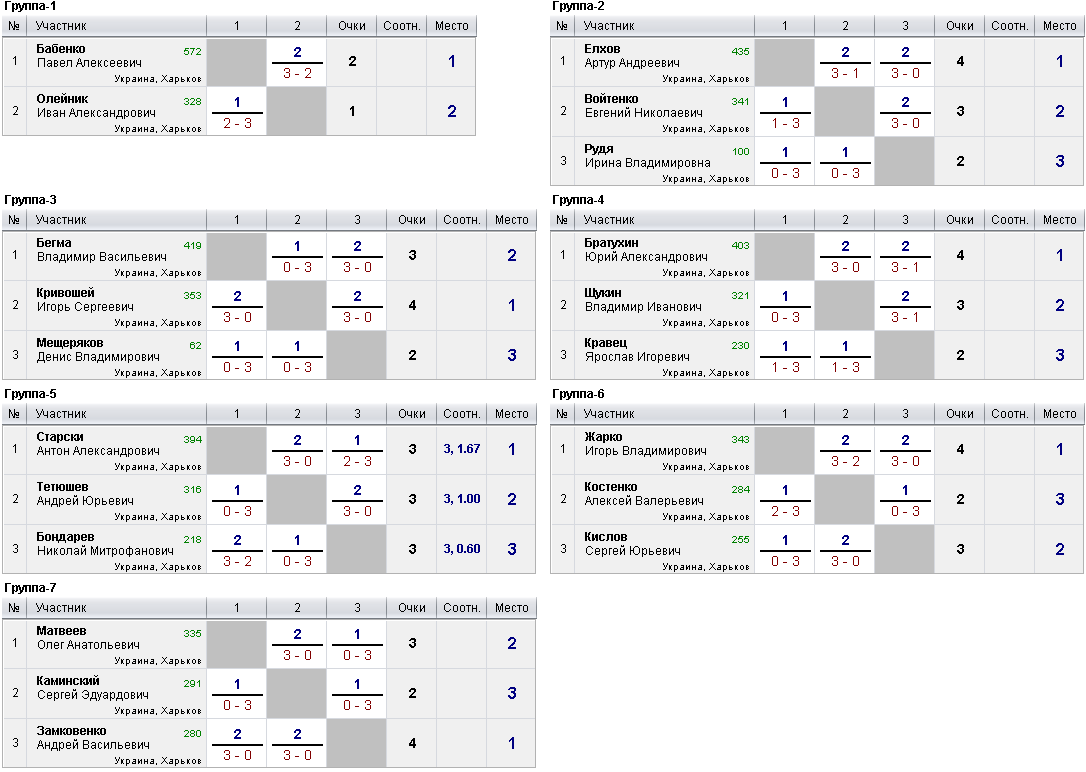
Task: Select the ratio 3, 1.67 for Старски
Action: pyautogui.click(x=461, y=449)
